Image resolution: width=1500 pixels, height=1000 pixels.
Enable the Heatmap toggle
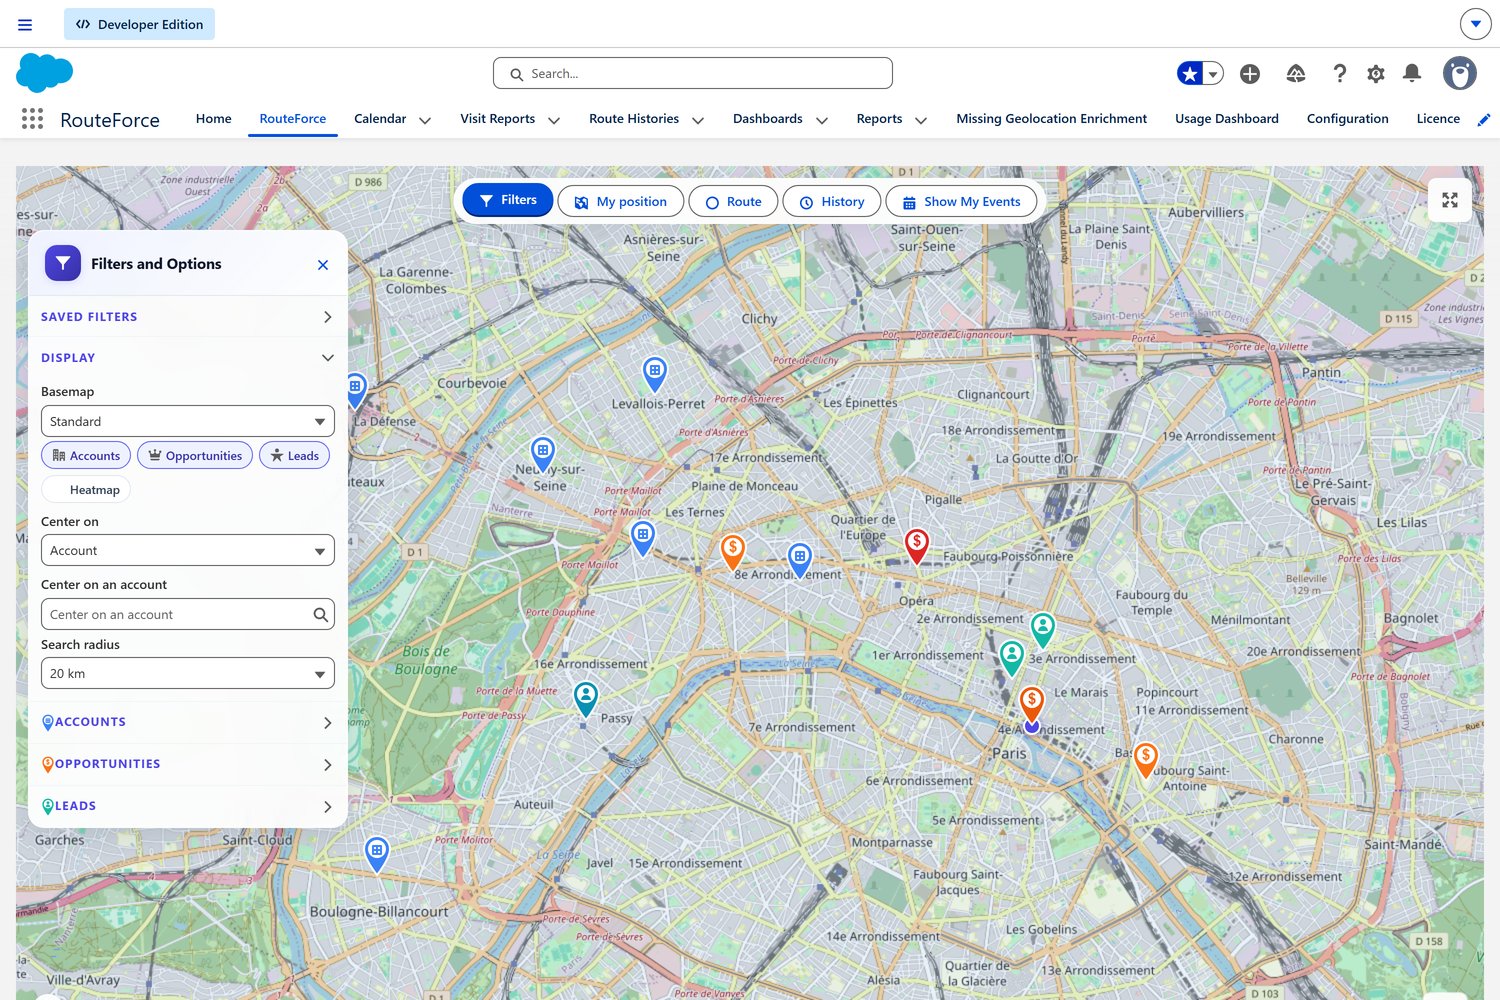86,490
